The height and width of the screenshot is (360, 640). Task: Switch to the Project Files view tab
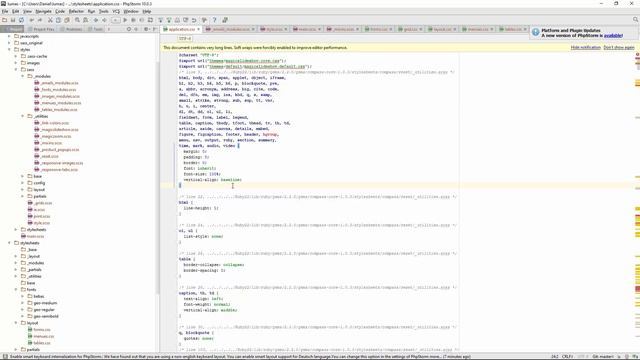41,29
